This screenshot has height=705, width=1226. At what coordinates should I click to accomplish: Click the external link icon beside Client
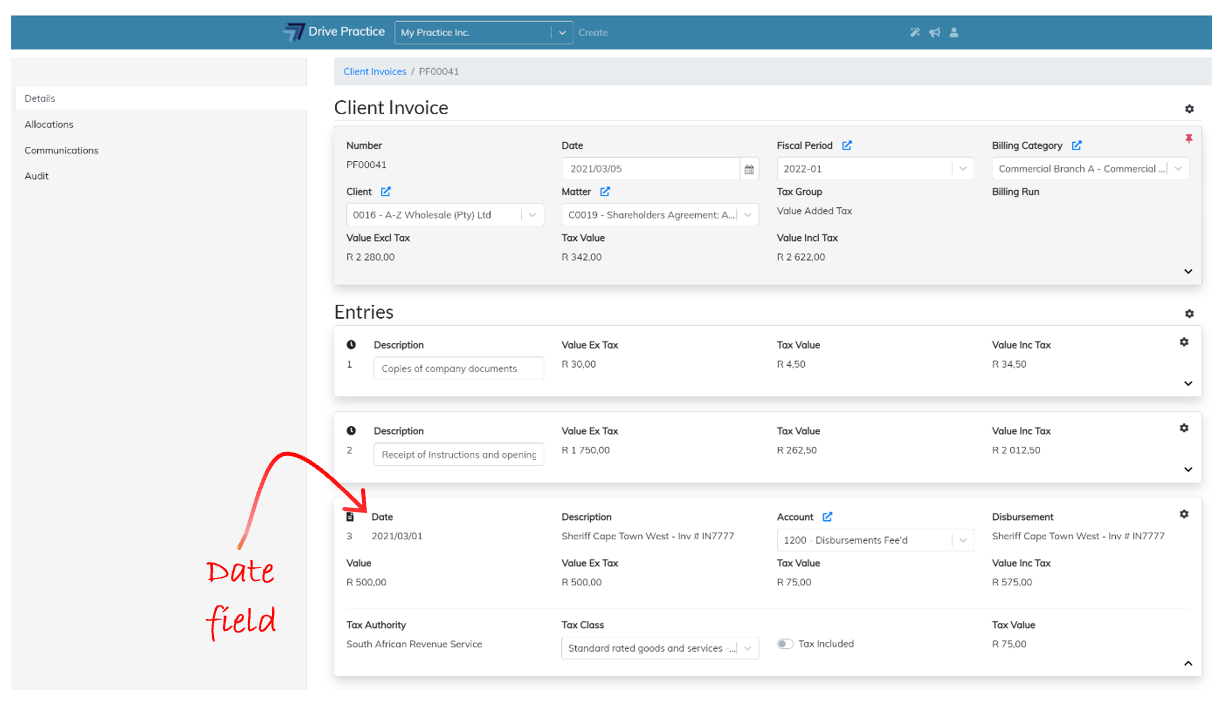pos(386,192)
